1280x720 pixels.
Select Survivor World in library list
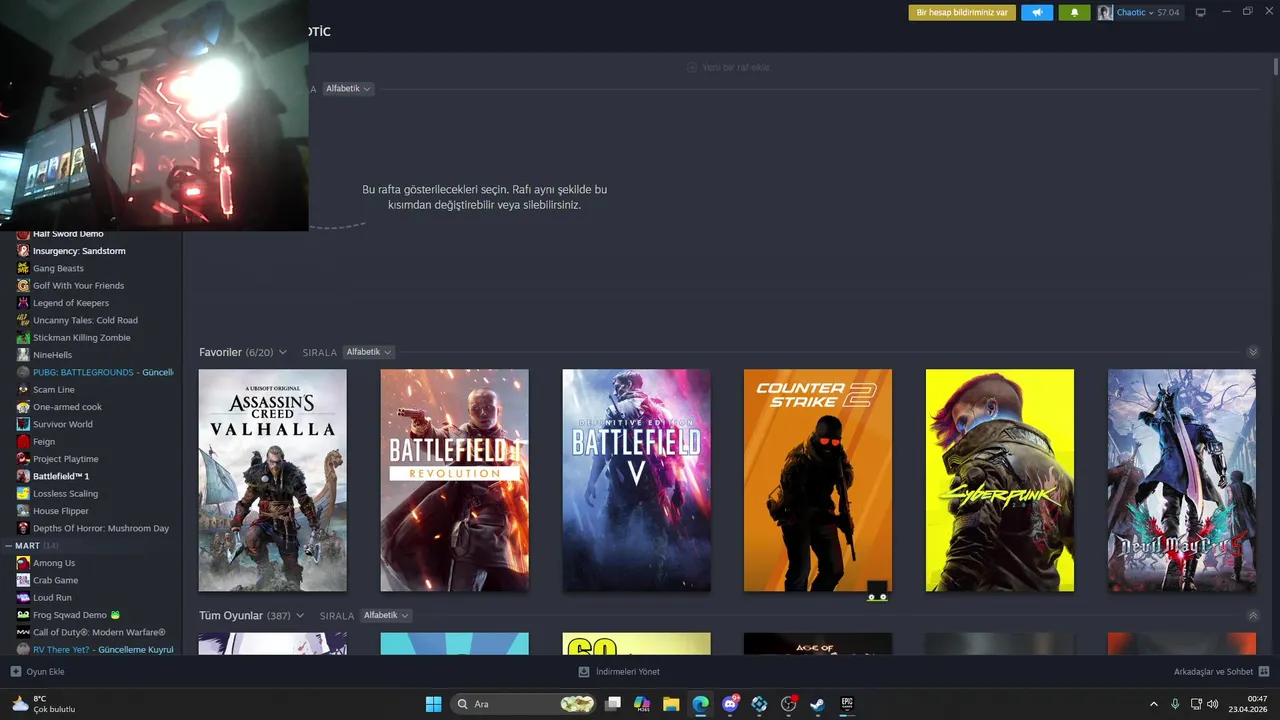[62, 424]
